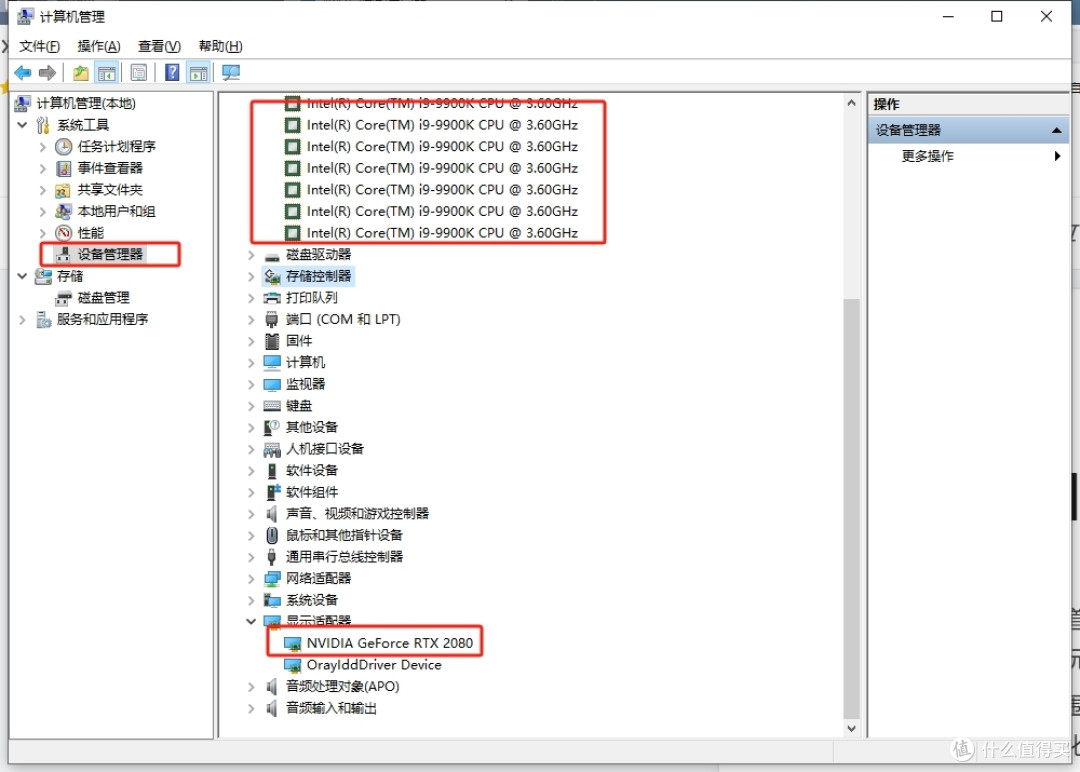Expand the 网络适配器 category

251,577
